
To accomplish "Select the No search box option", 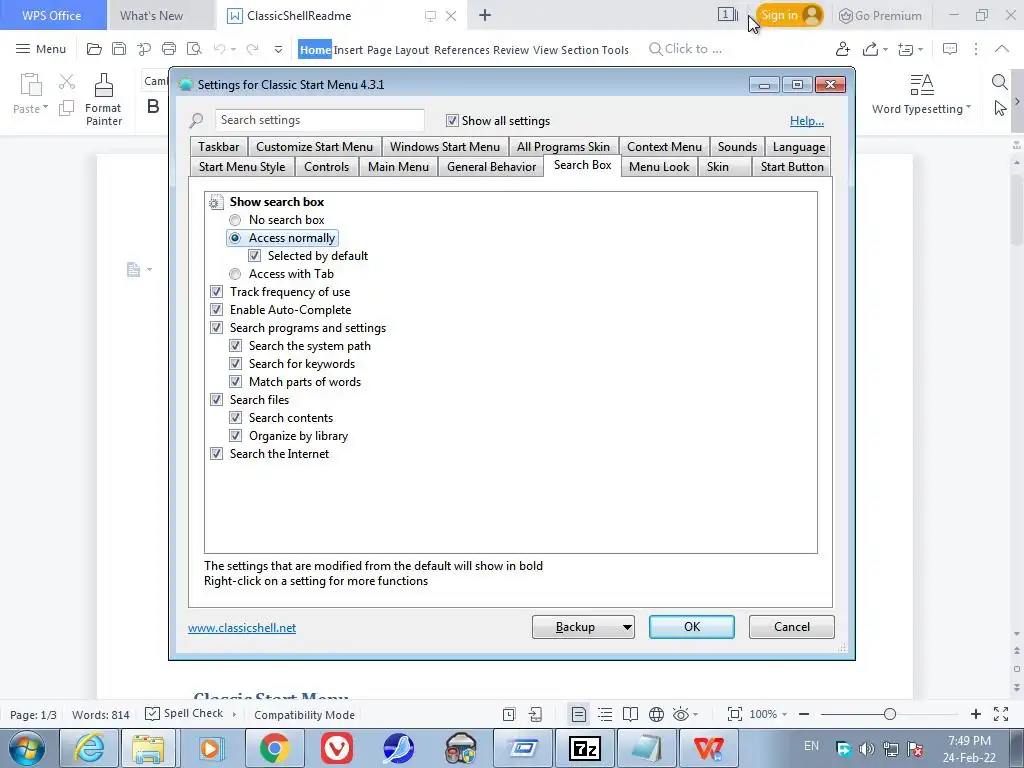I will pos(235,220).
